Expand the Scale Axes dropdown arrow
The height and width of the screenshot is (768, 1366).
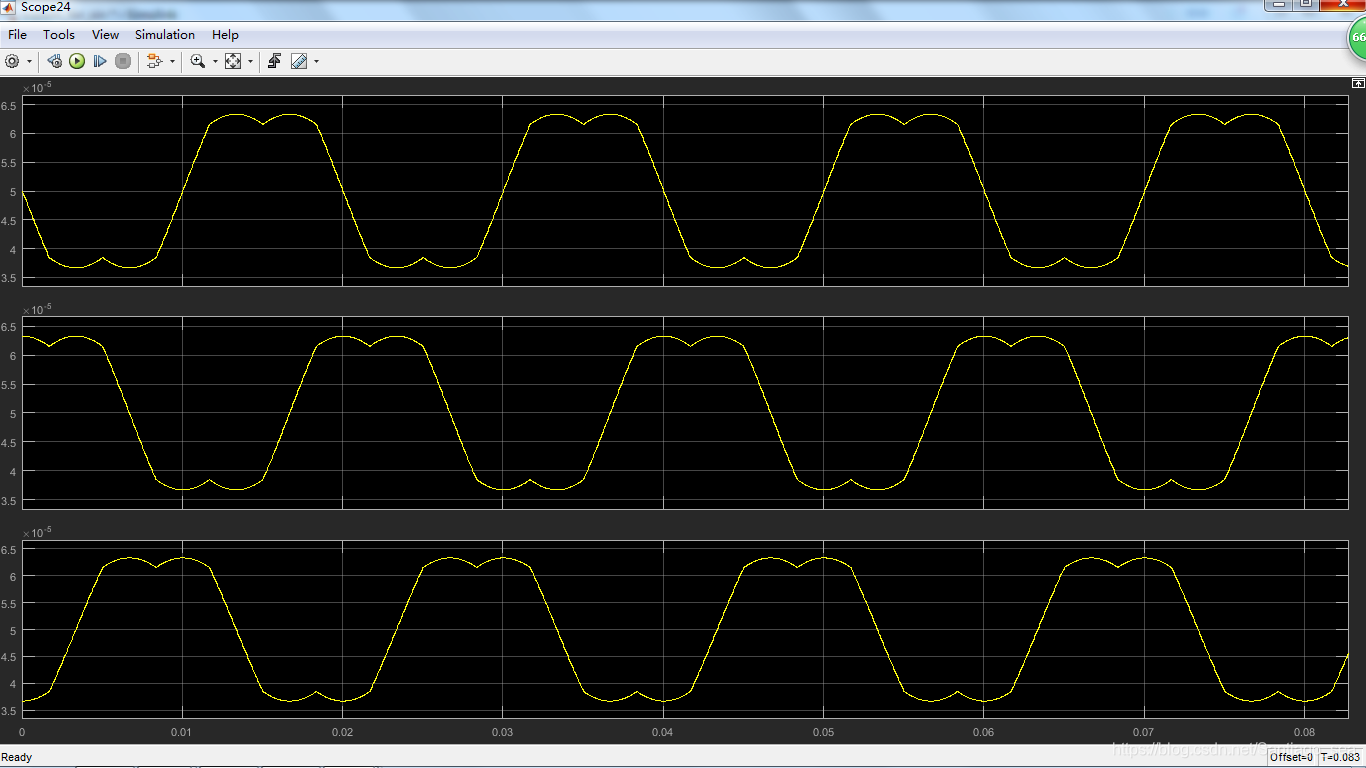(x=250, y=62)
